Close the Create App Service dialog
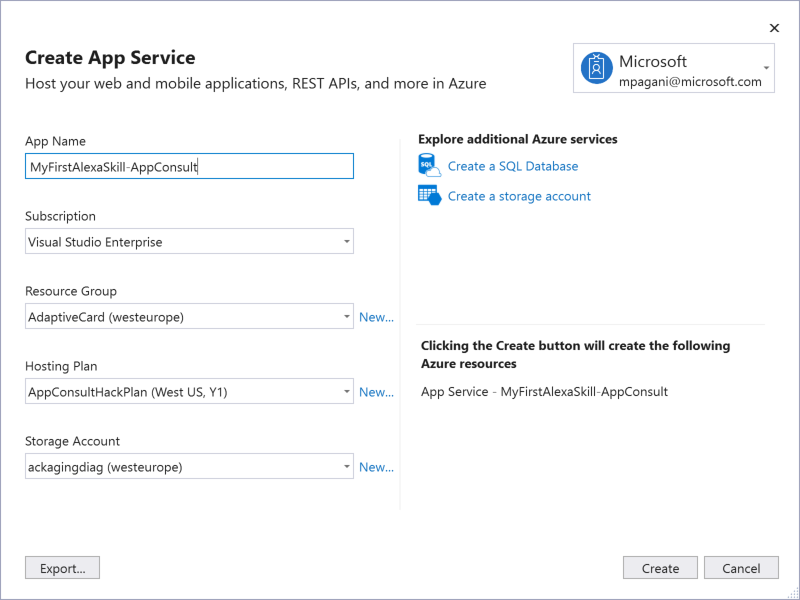Screen dimensions: 800x600 tap(774, 28)
